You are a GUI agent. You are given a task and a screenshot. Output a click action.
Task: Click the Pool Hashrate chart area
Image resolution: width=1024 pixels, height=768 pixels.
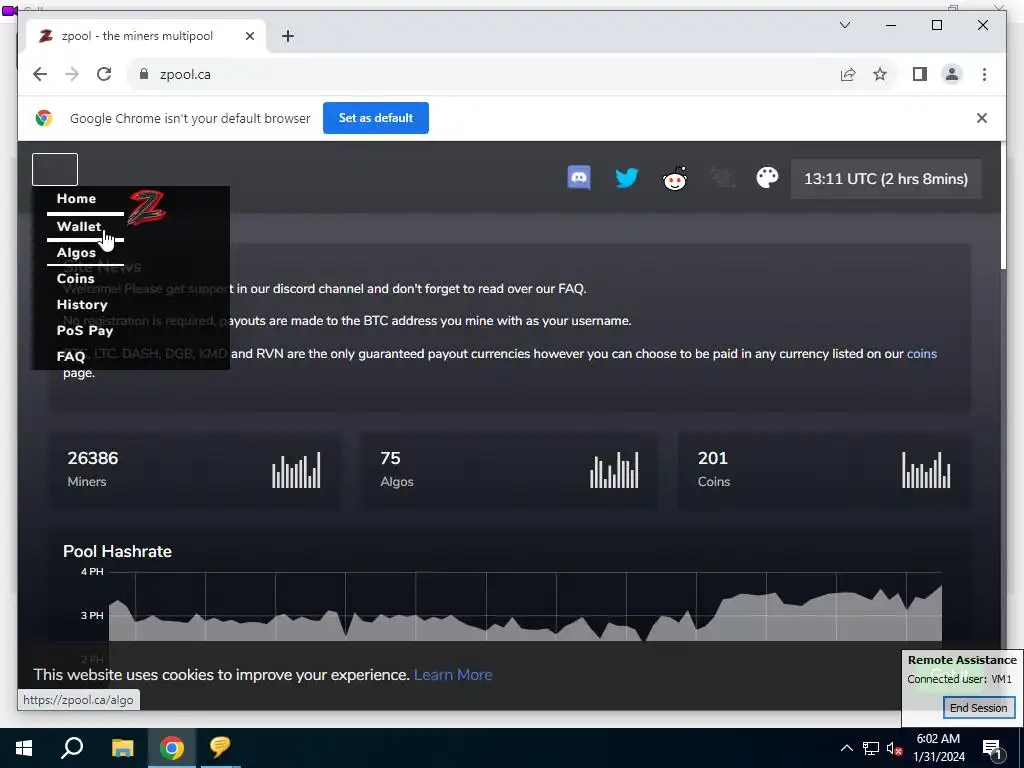525,607
